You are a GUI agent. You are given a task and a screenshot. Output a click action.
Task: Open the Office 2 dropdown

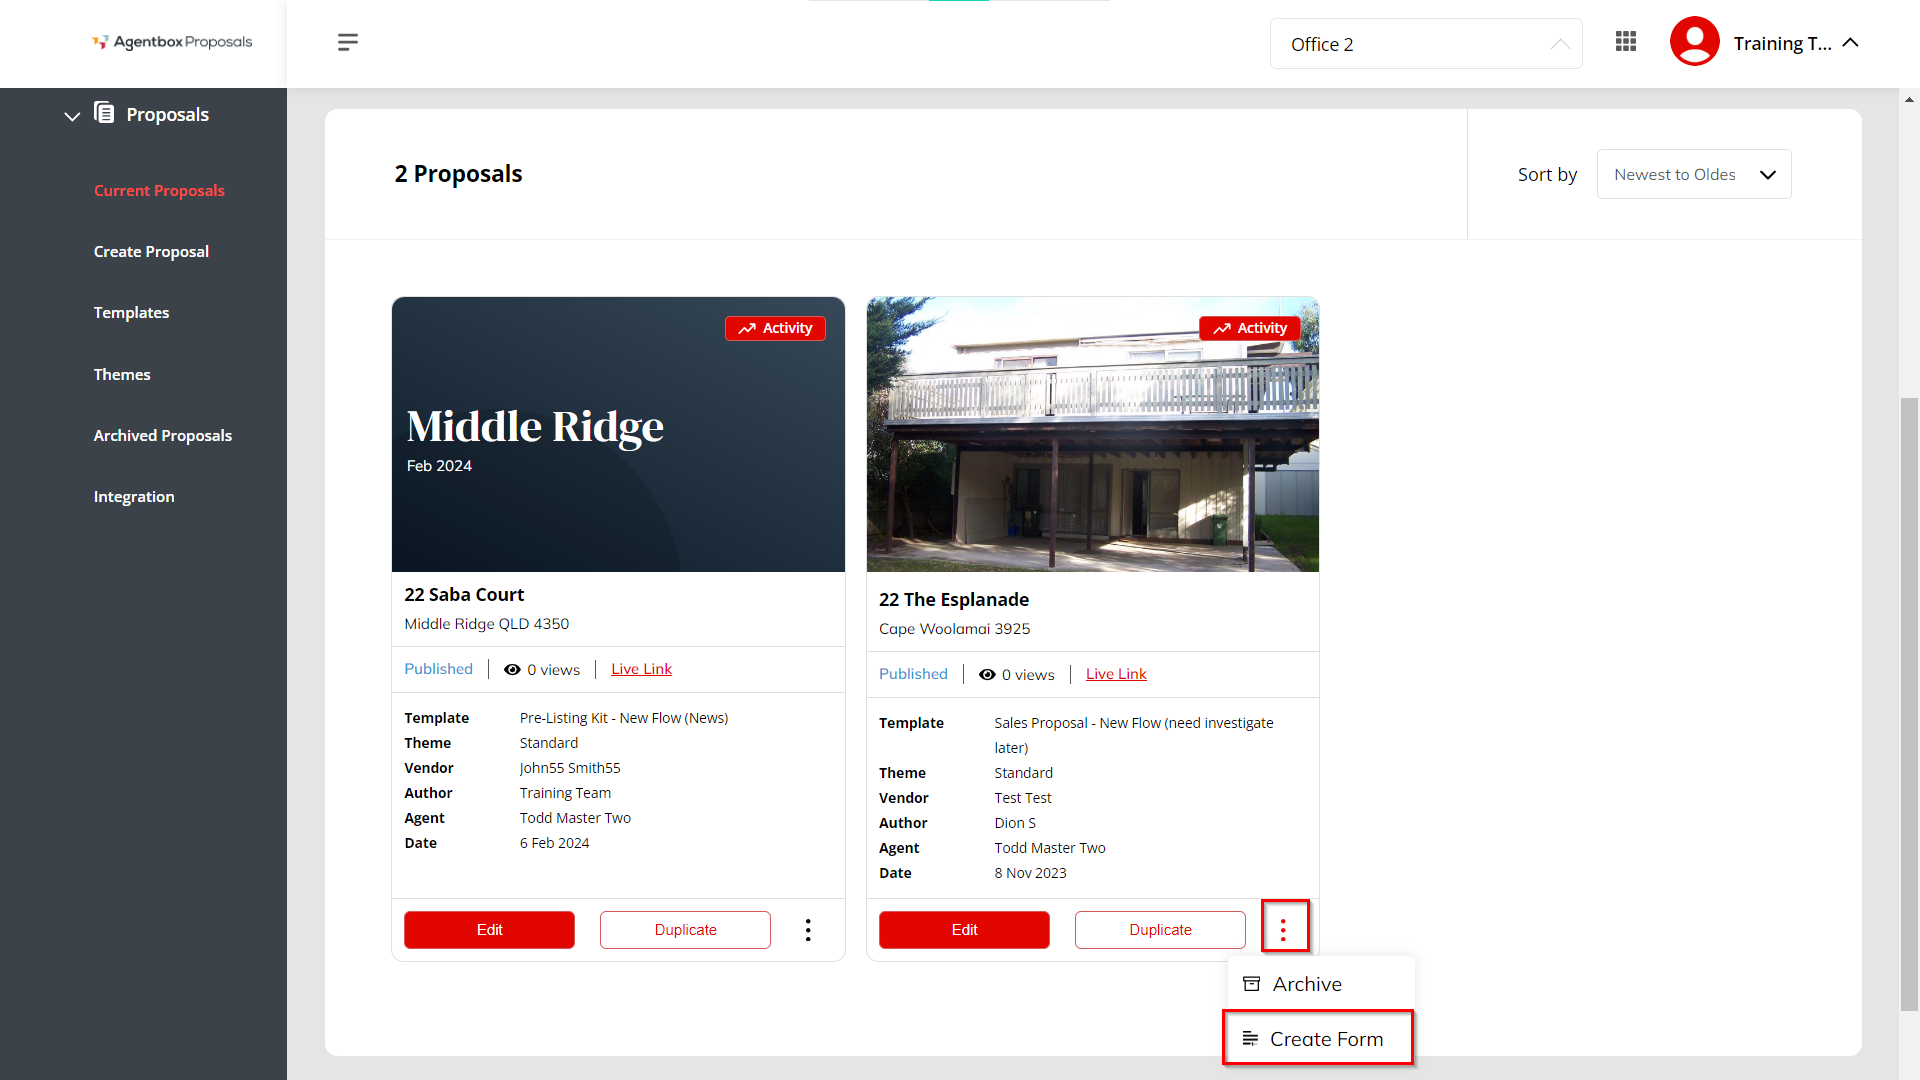pos(1426,44)
